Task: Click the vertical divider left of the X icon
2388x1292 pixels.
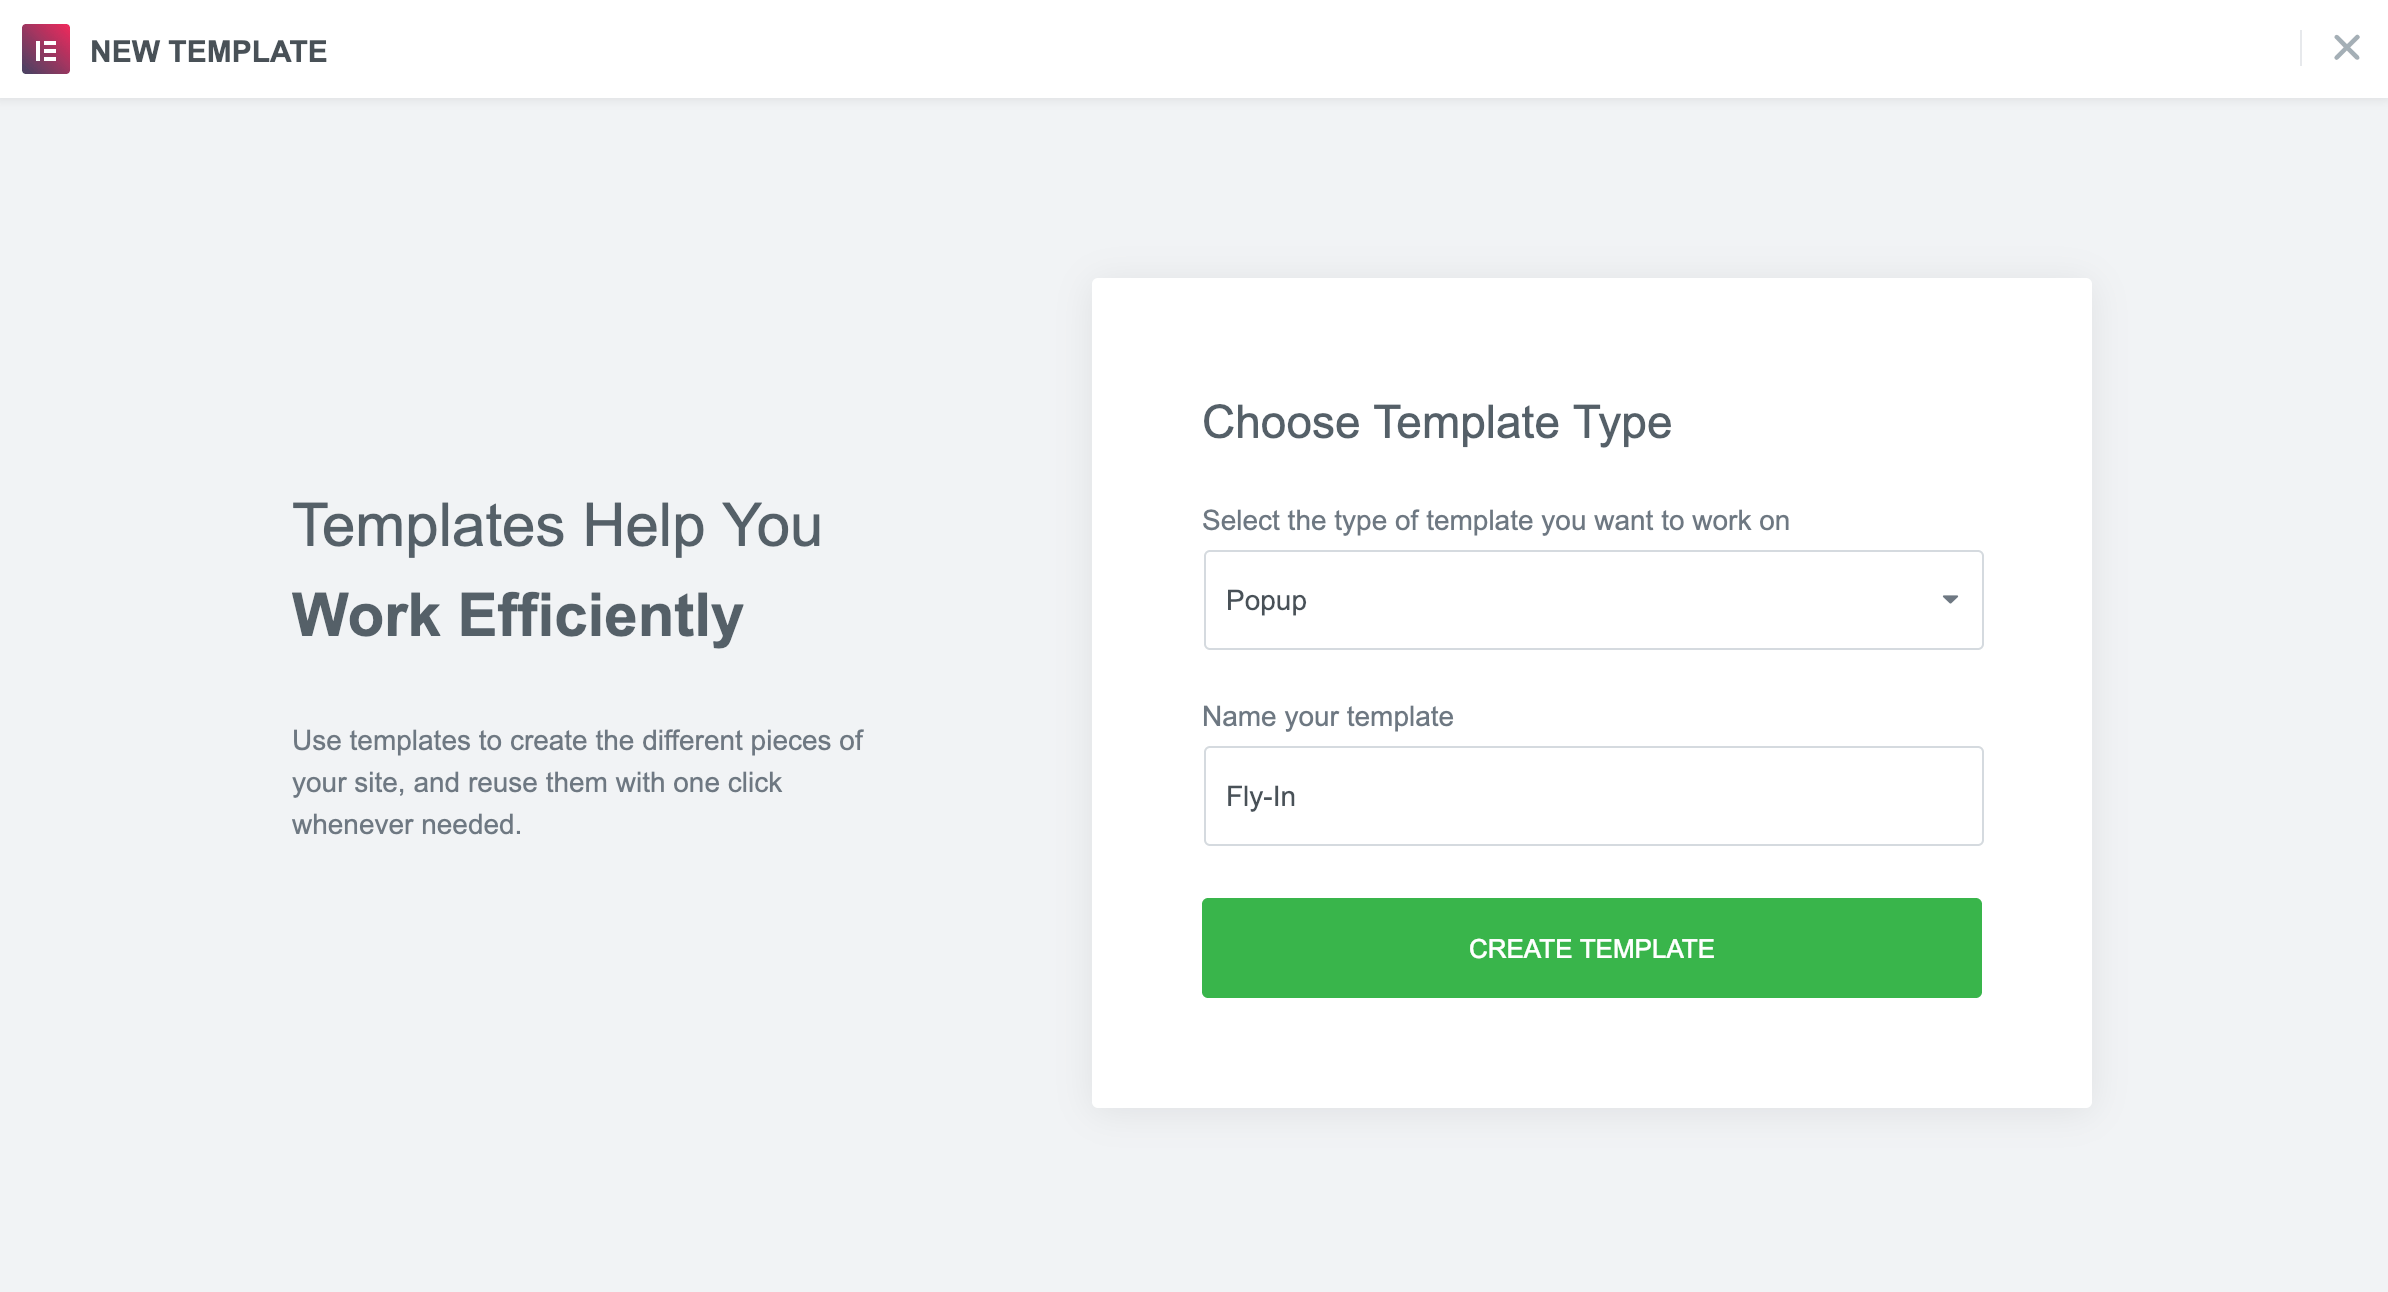Action: (2301, 48)
